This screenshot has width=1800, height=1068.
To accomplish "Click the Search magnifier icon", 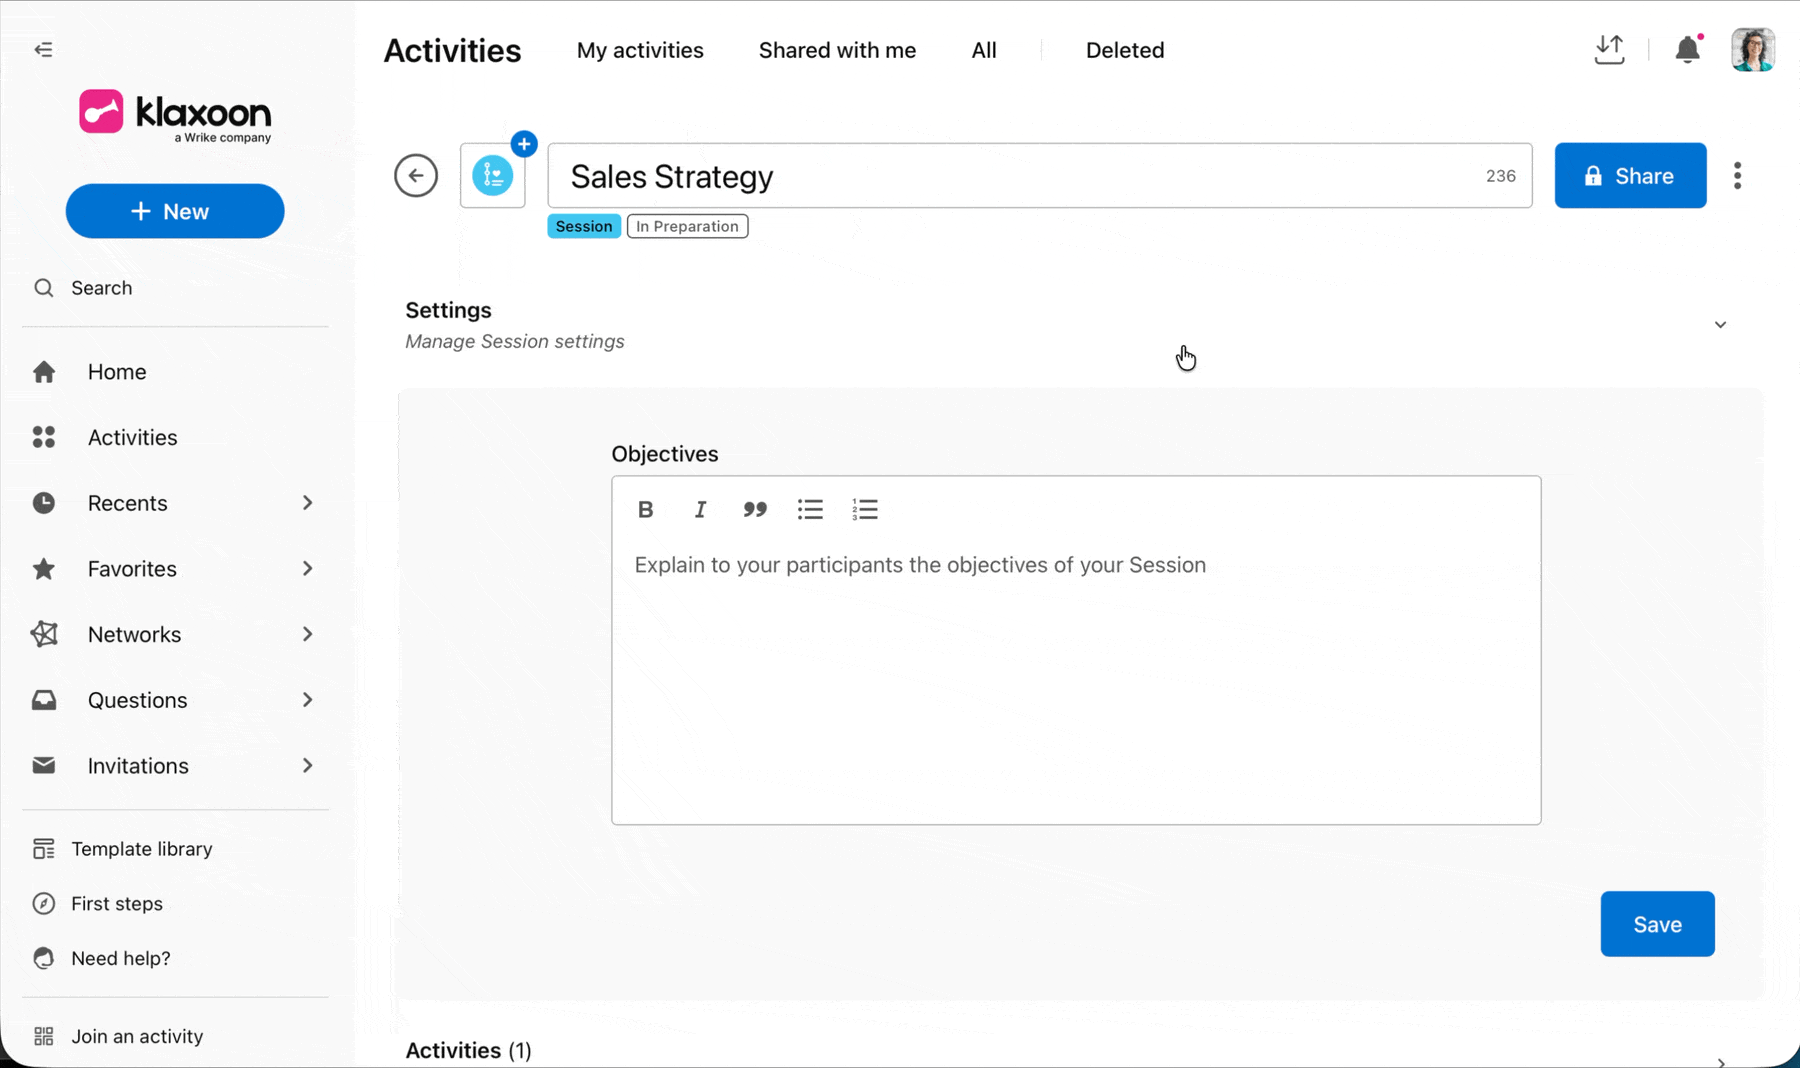I will pos(43,288).
